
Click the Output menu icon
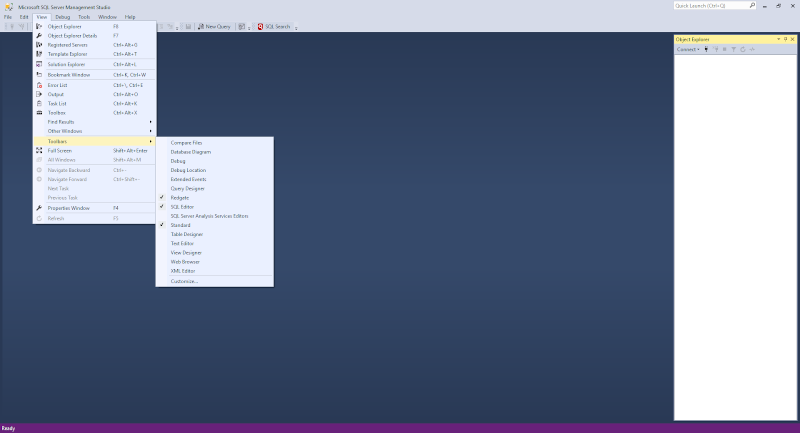pyautogui.click(x=39, y=94)
